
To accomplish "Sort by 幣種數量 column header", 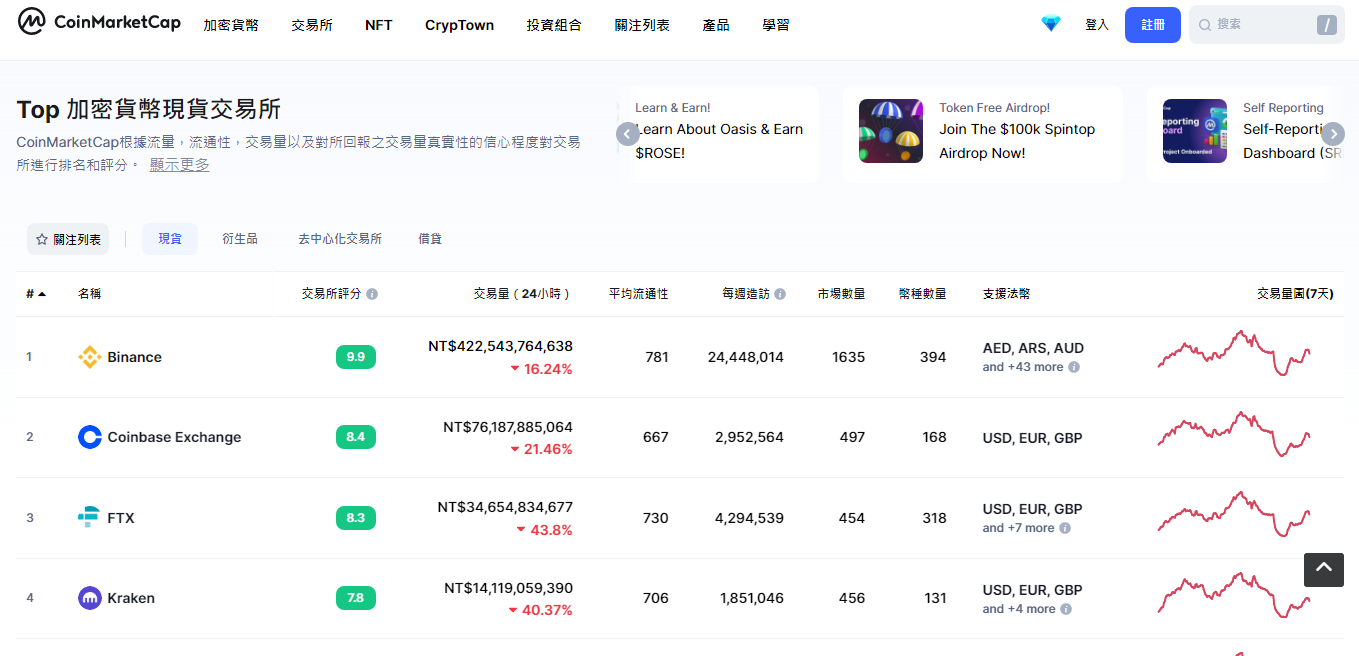I will tap(922, 294).
